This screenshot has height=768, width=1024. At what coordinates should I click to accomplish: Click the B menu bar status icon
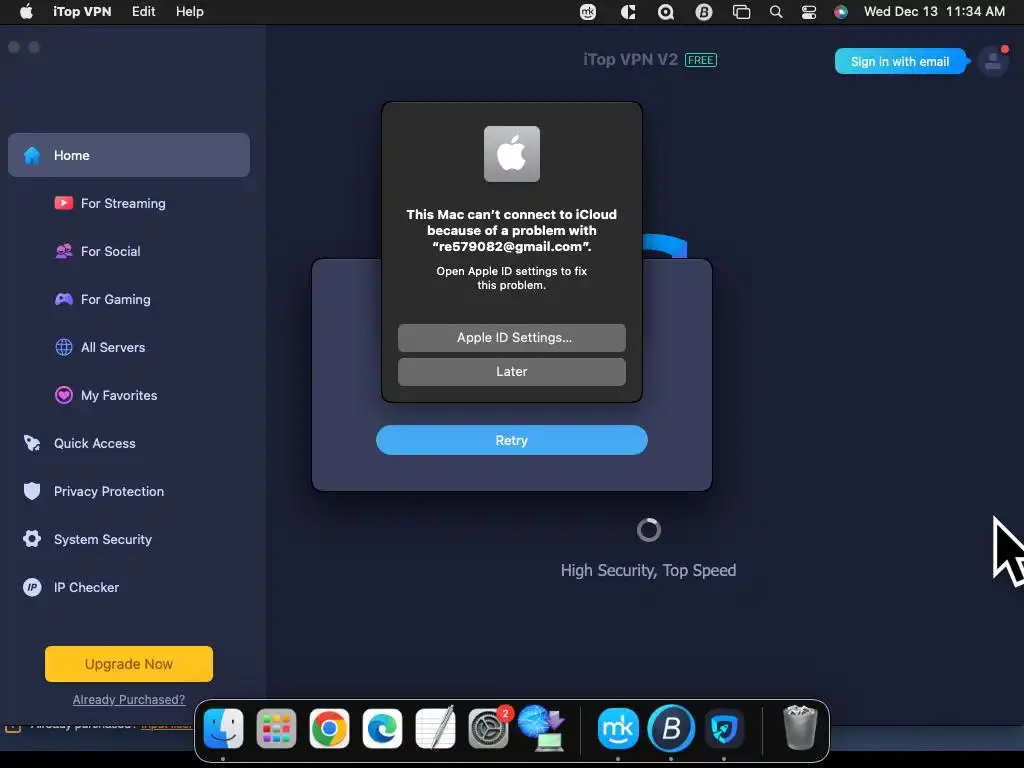(704, 12)
